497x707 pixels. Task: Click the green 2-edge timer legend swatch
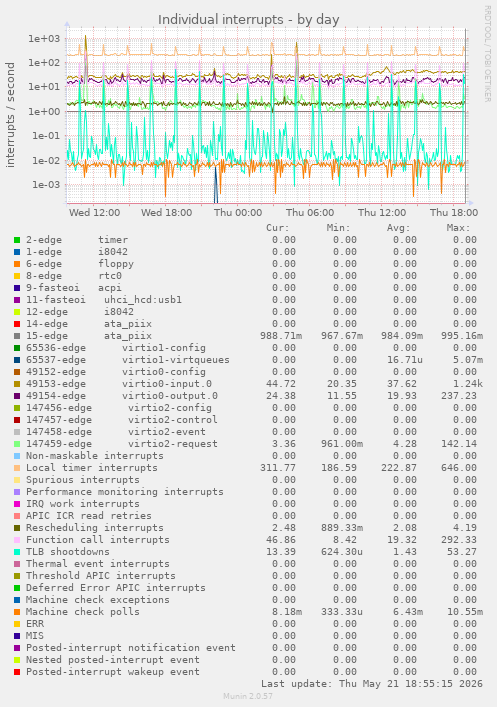(x=17, y=240)
